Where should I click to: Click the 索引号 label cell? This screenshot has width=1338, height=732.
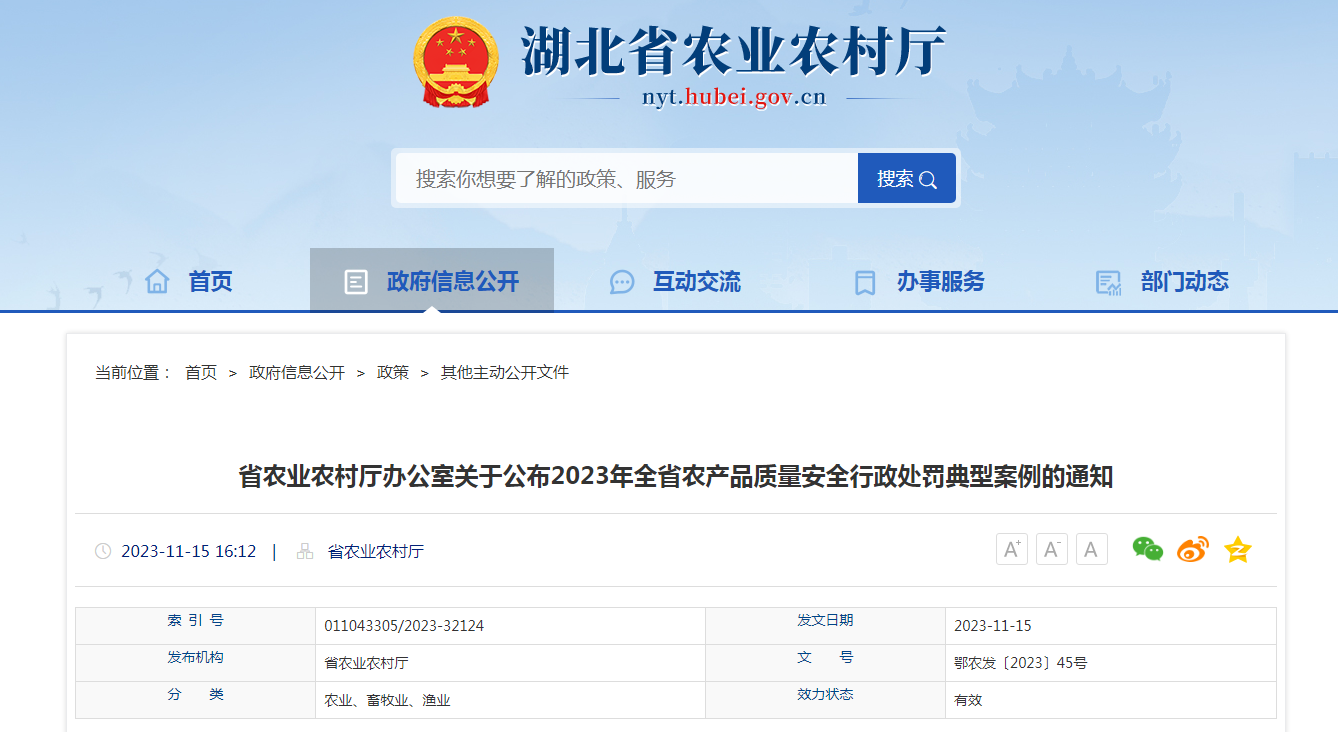point(195,626)
